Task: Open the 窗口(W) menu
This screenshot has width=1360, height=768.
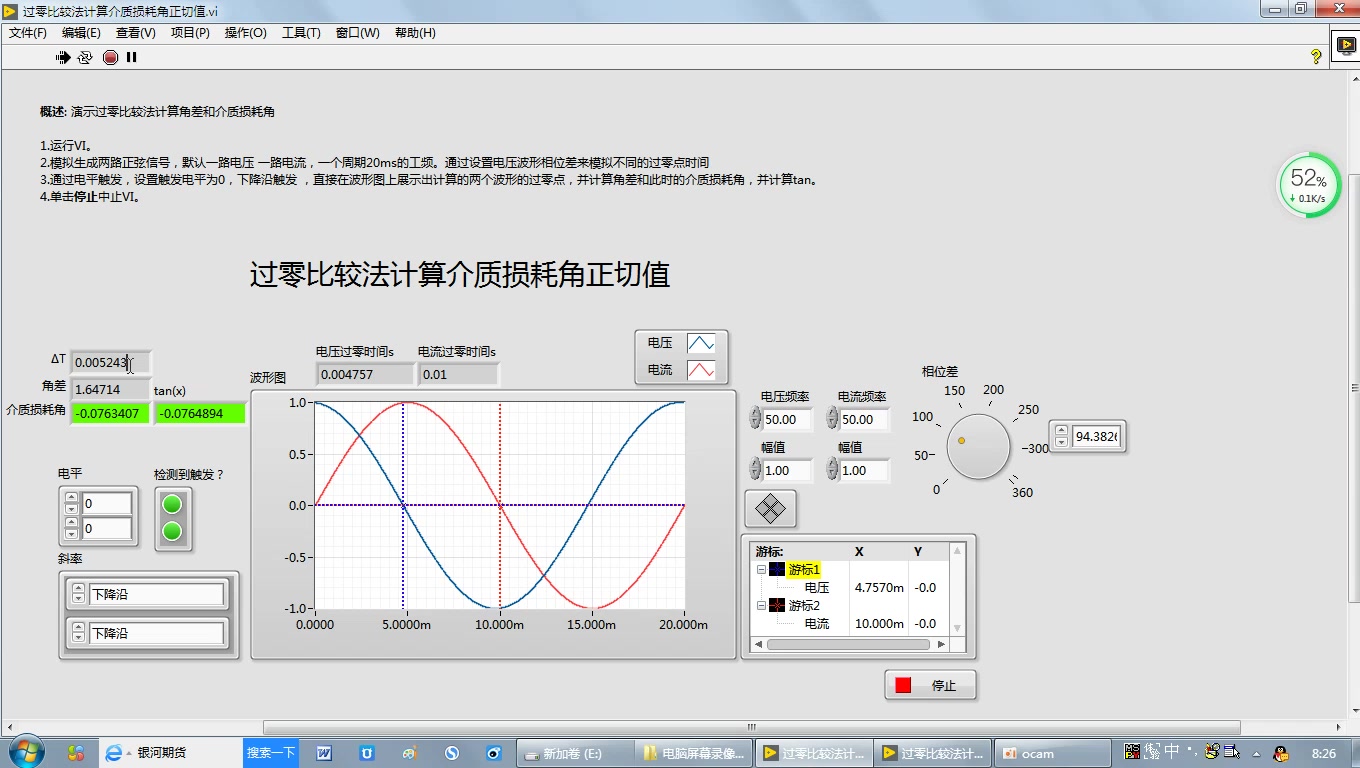Action: click(357, 32)
